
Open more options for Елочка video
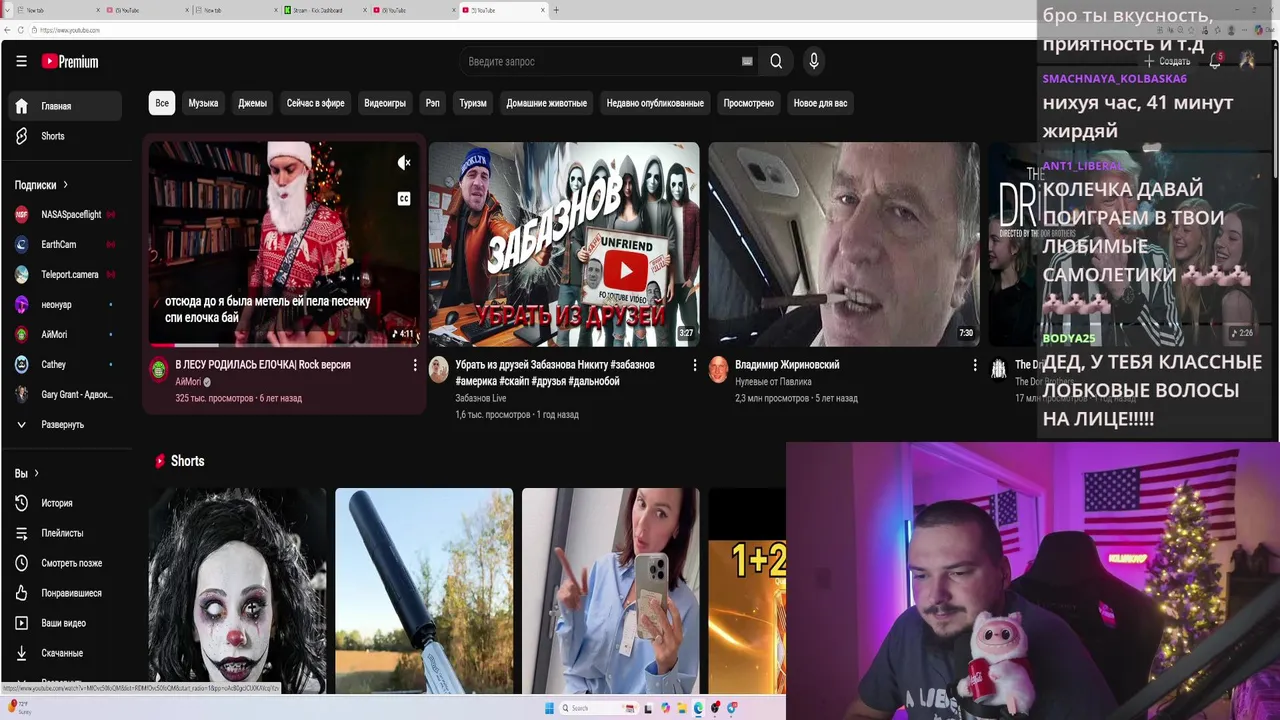pyautogui.click(x=415, y=366)
